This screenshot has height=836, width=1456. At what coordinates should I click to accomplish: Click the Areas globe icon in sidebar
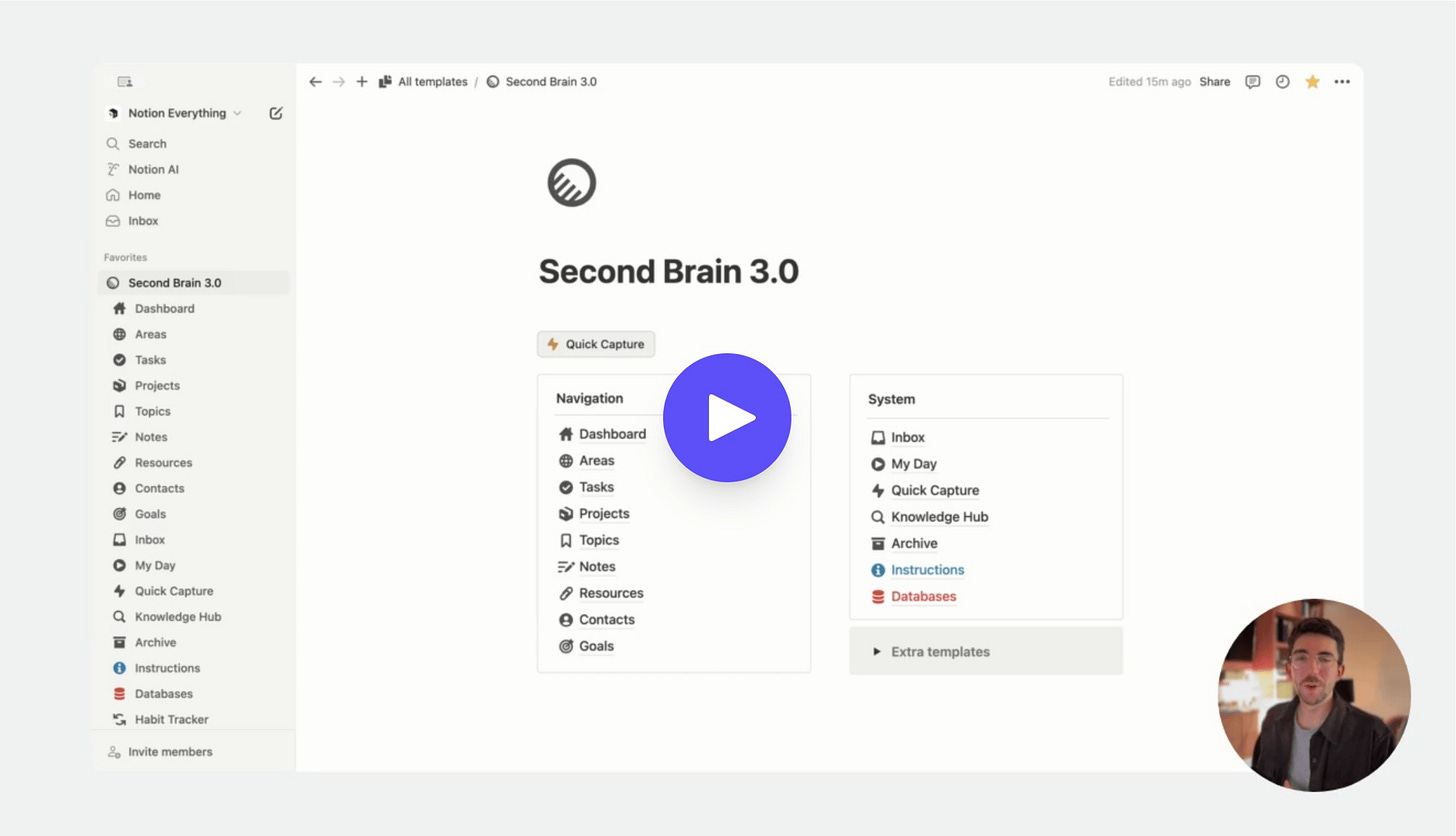[x=119, y=334]
